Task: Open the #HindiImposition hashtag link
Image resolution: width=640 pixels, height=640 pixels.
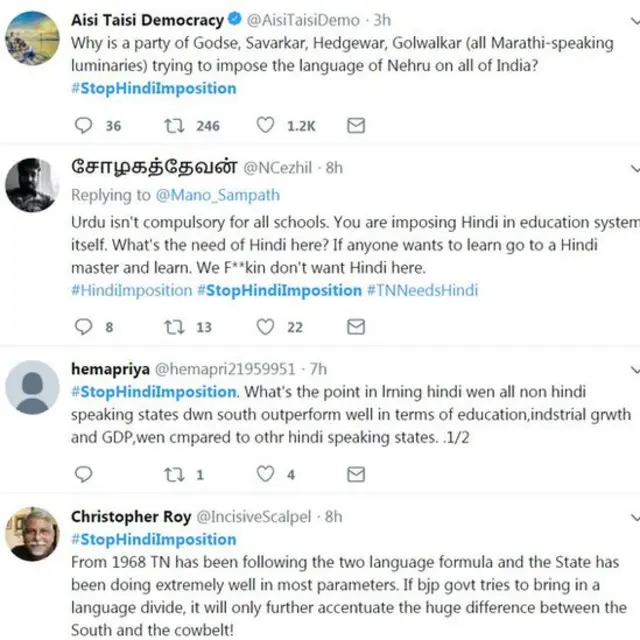Action: pyautogui.click(x=131, y=290)
